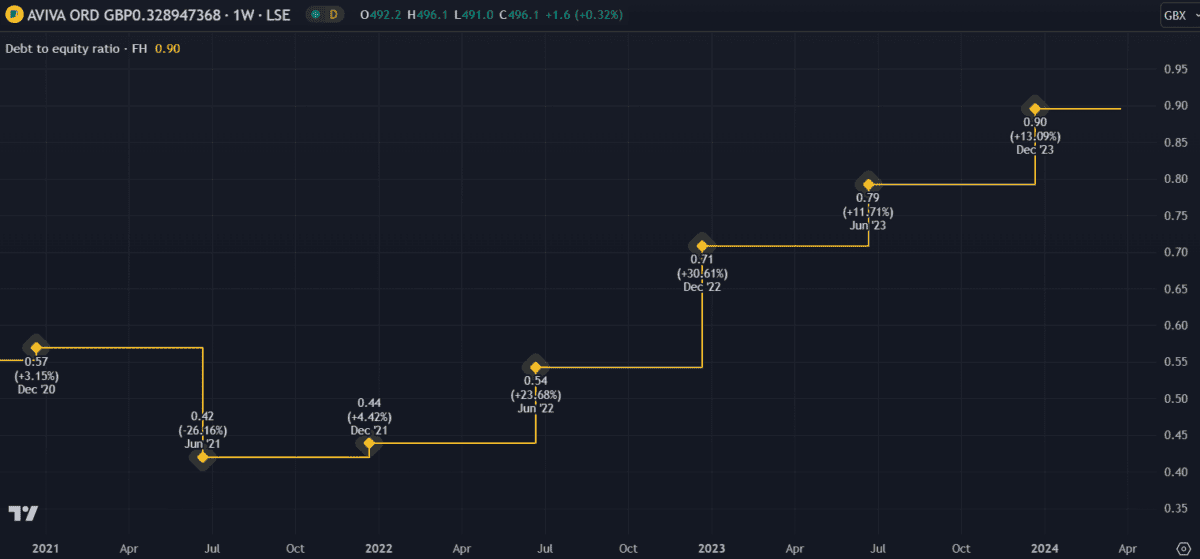Click the Jun '21 data point diamond

point(203,457)
